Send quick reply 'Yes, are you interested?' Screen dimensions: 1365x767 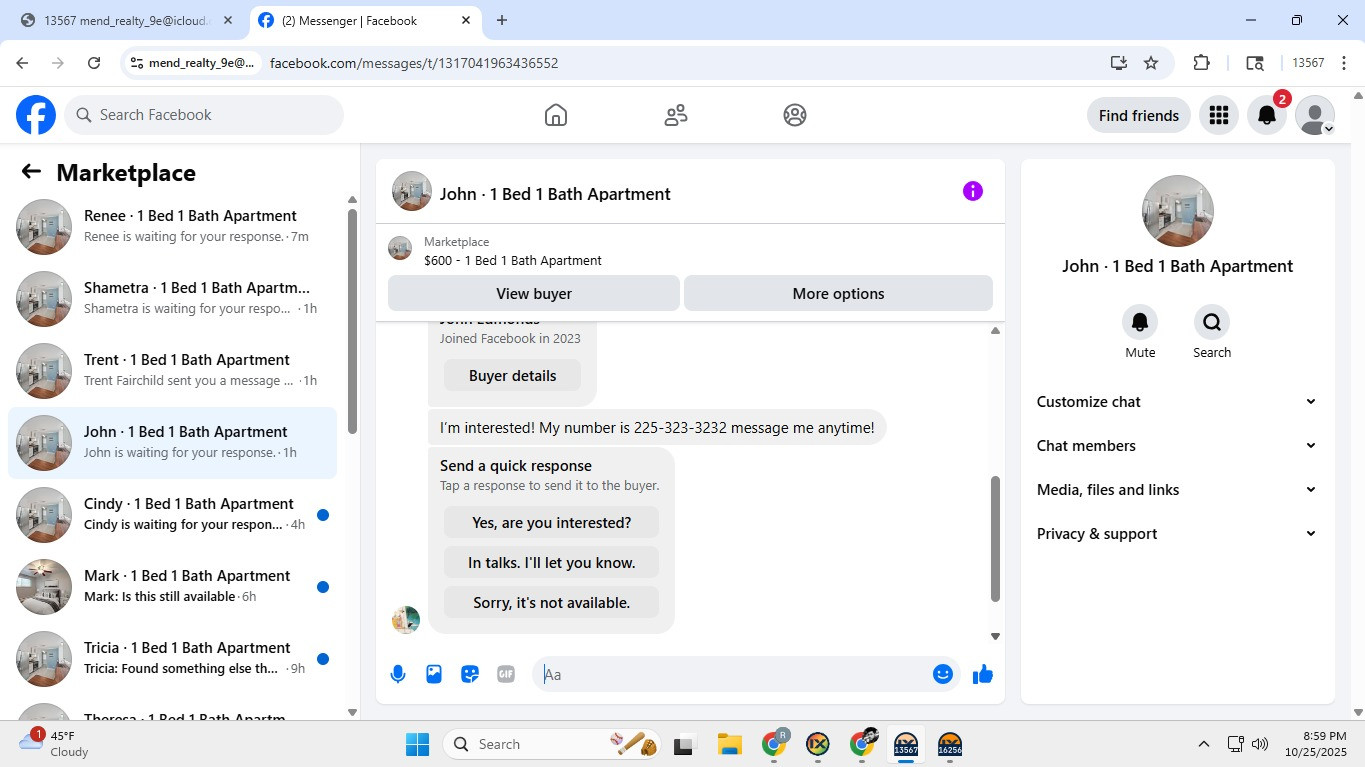552,523
